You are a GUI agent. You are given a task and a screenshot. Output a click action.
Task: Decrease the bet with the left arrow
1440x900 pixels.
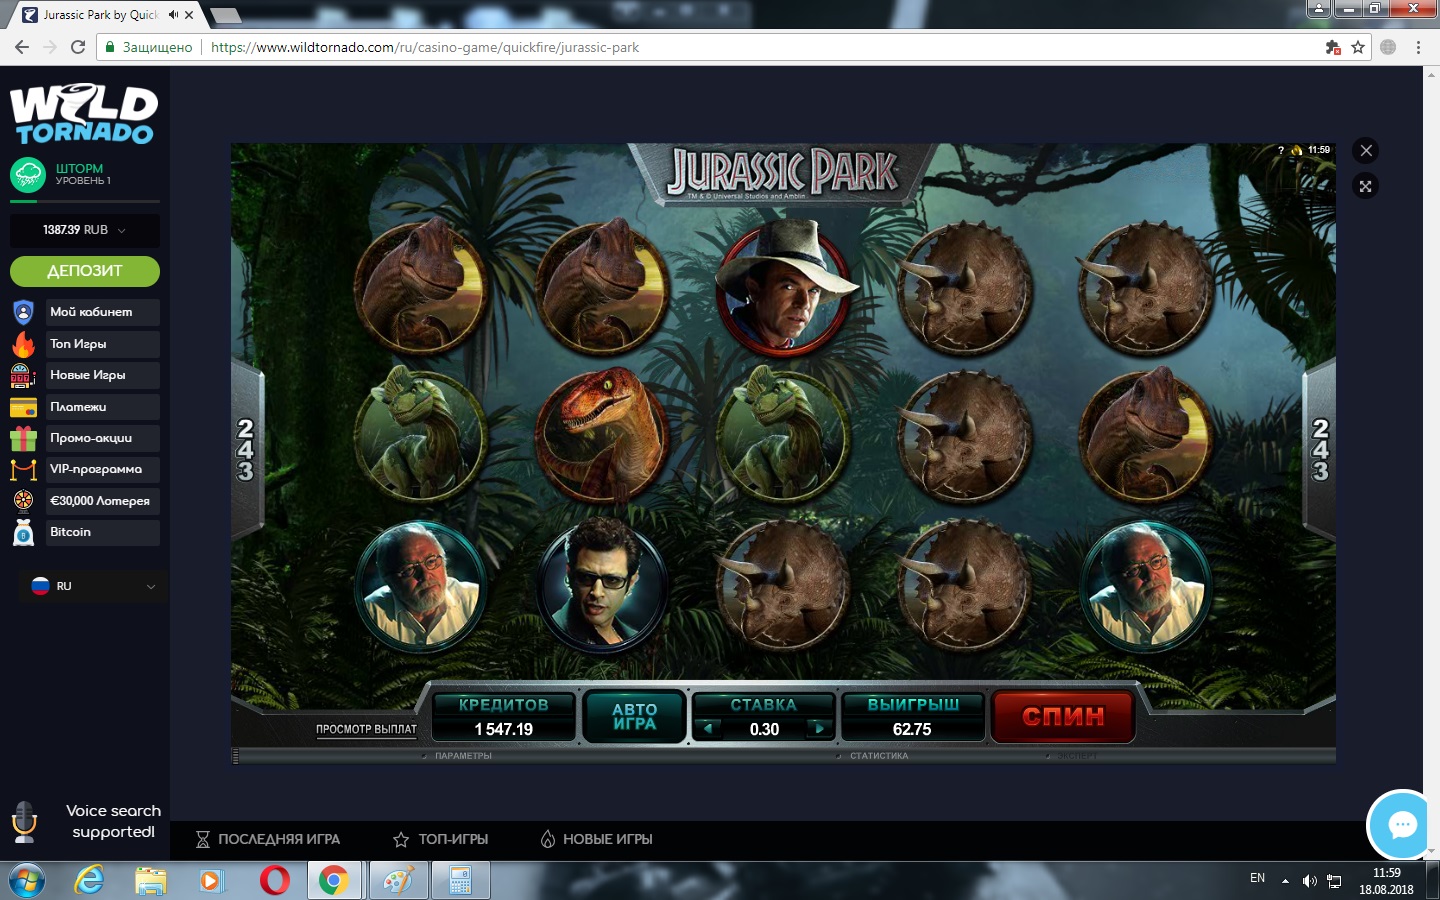point(708,729)
